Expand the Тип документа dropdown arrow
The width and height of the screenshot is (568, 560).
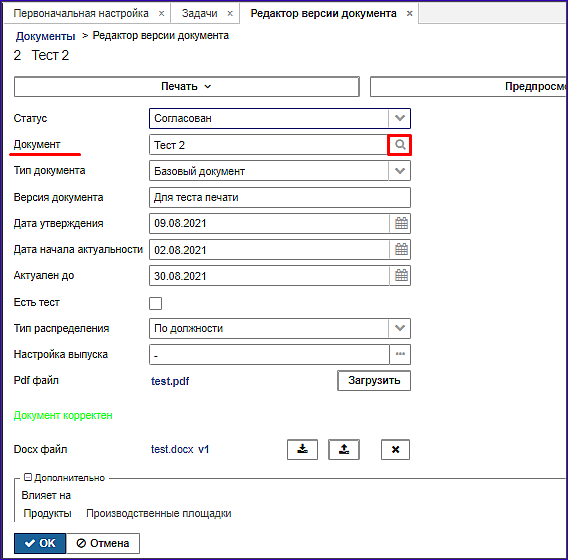(400, 171)
